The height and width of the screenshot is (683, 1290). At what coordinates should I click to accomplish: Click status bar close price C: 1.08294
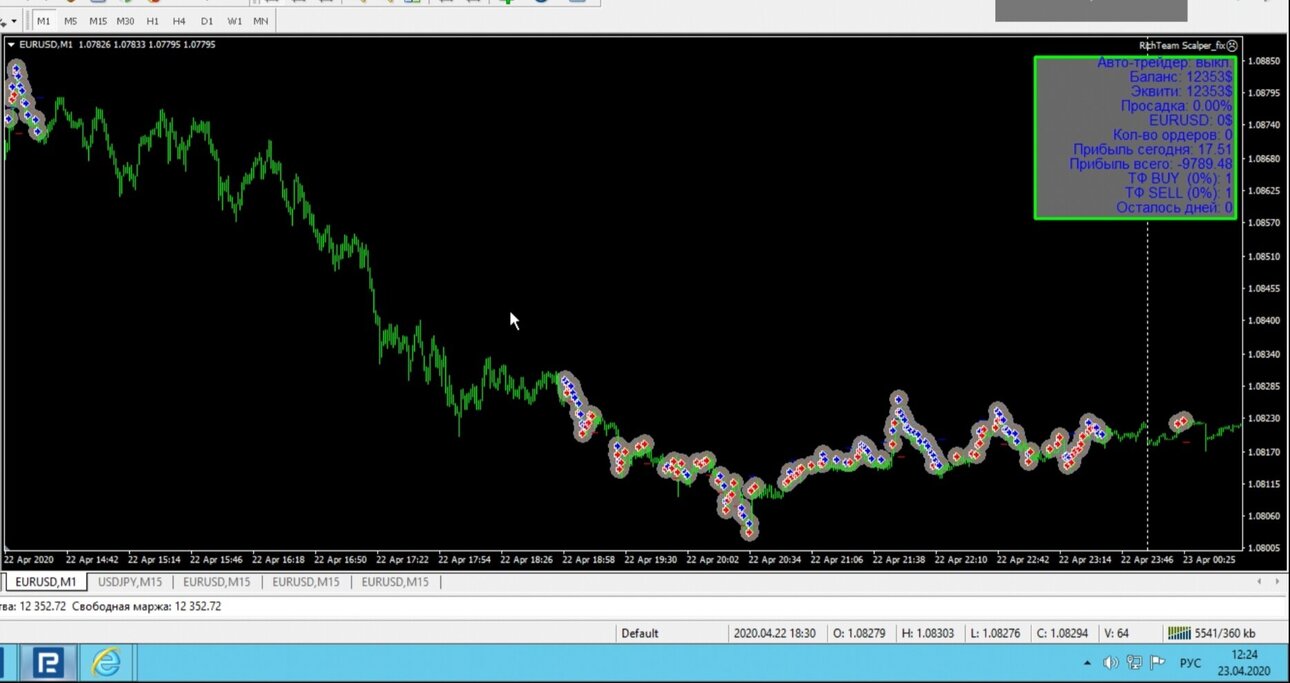coord(1061,633)
